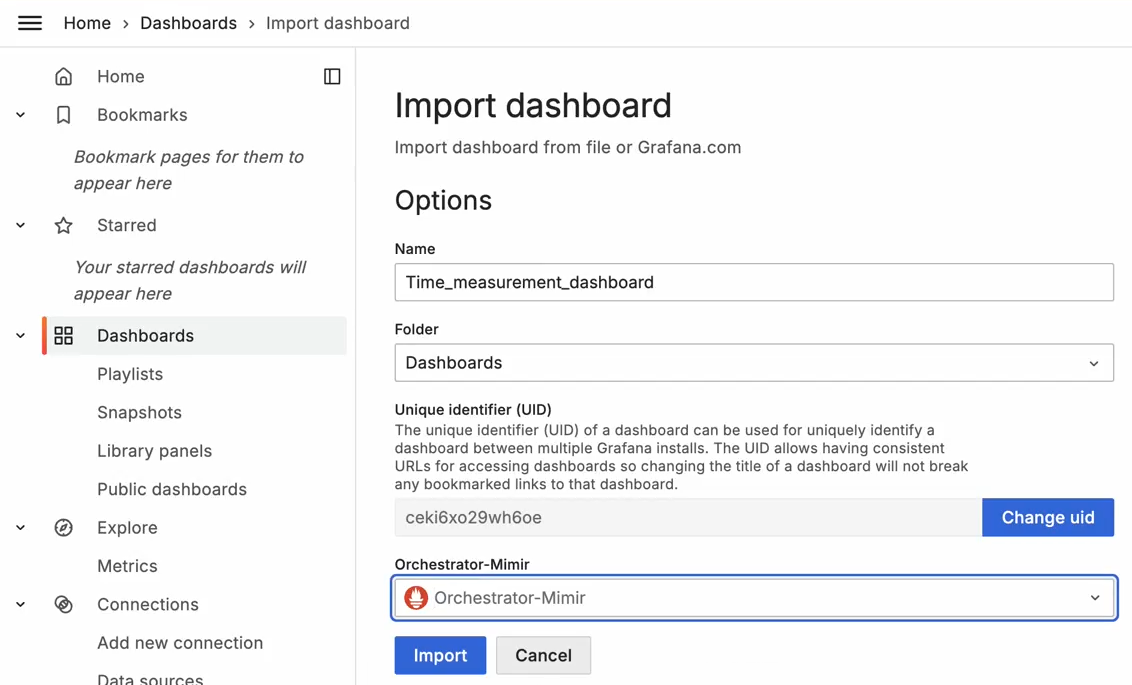1132x685 pixels.
Task: Select Snapshots in the sidebar
Action: [139, 412]
